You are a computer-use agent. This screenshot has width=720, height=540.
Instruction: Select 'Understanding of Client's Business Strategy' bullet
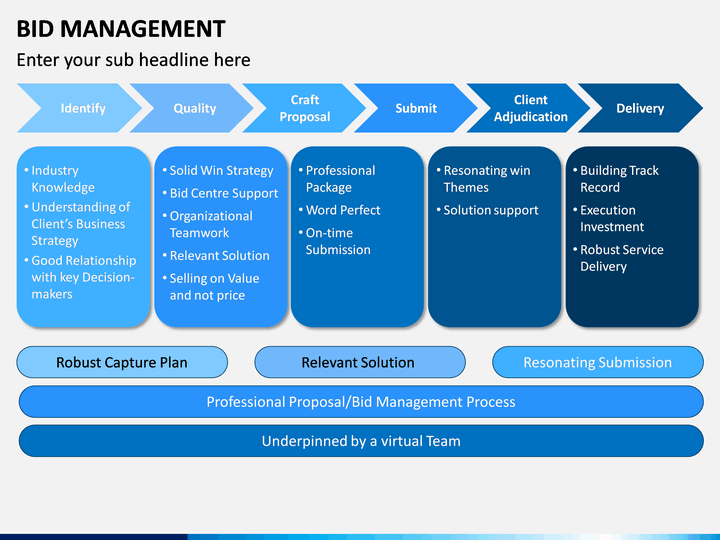pyautogui.click(x=77, y=224)
